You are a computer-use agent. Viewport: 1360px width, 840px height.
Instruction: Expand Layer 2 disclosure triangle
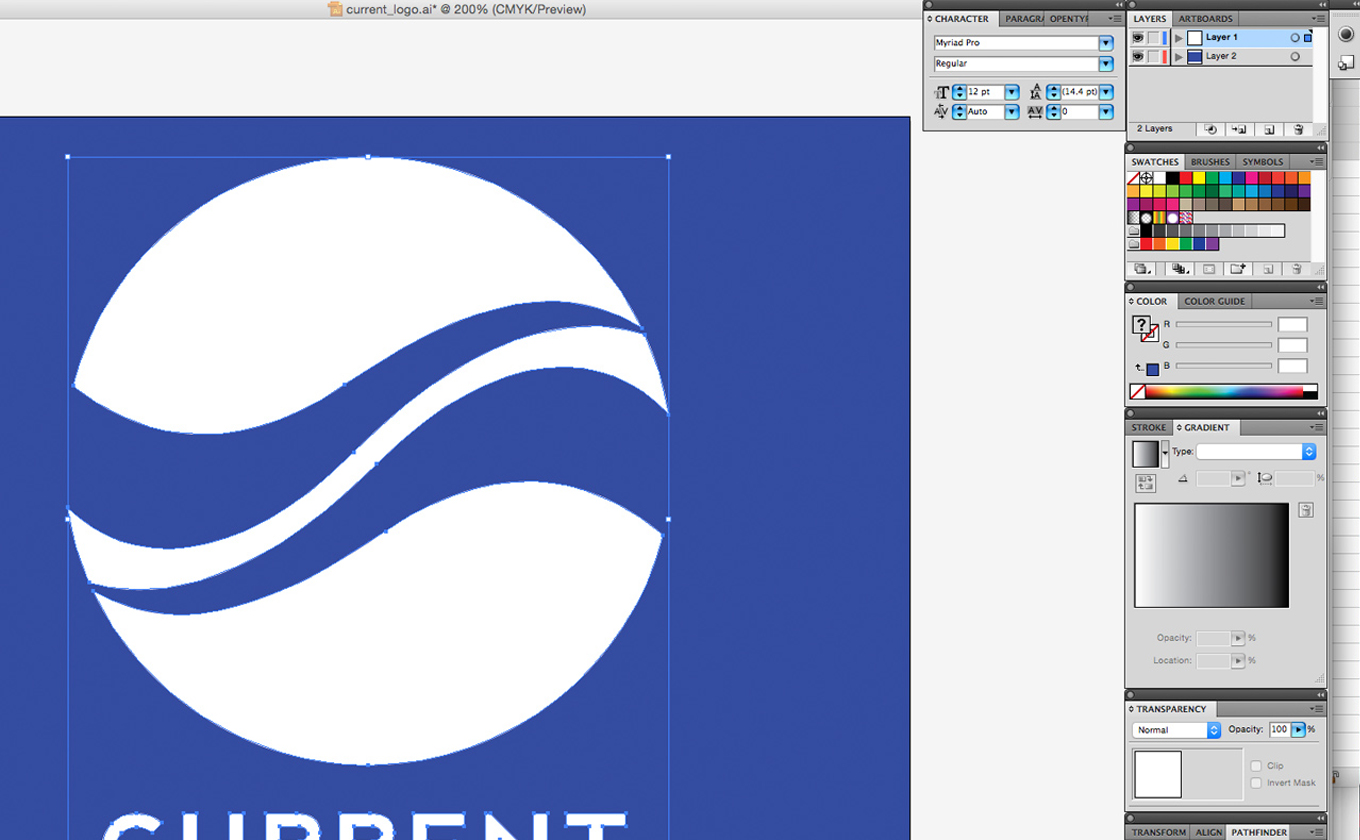[x=1178, y=57]
